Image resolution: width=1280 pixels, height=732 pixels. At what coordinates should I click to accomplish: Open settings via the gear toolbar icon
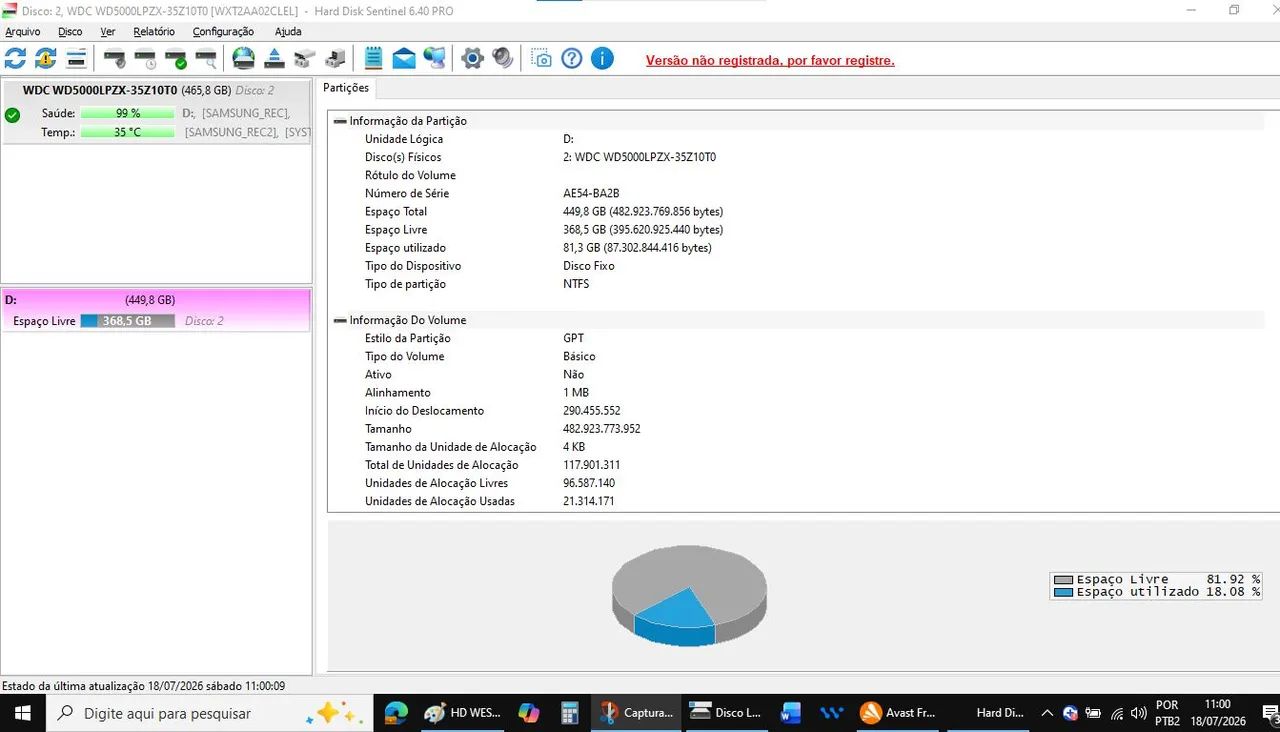point(473,58)
